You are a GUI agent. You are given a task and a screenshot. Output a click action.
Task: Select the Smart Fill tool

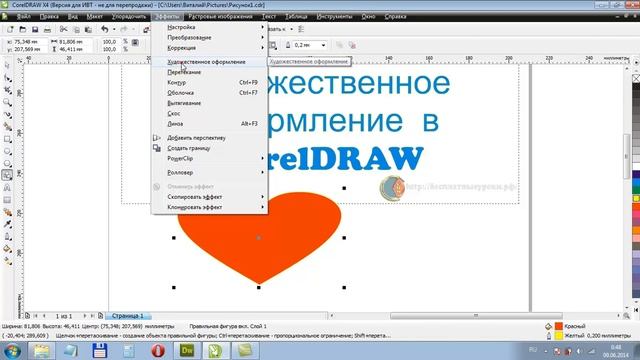(x=7, y=127)
